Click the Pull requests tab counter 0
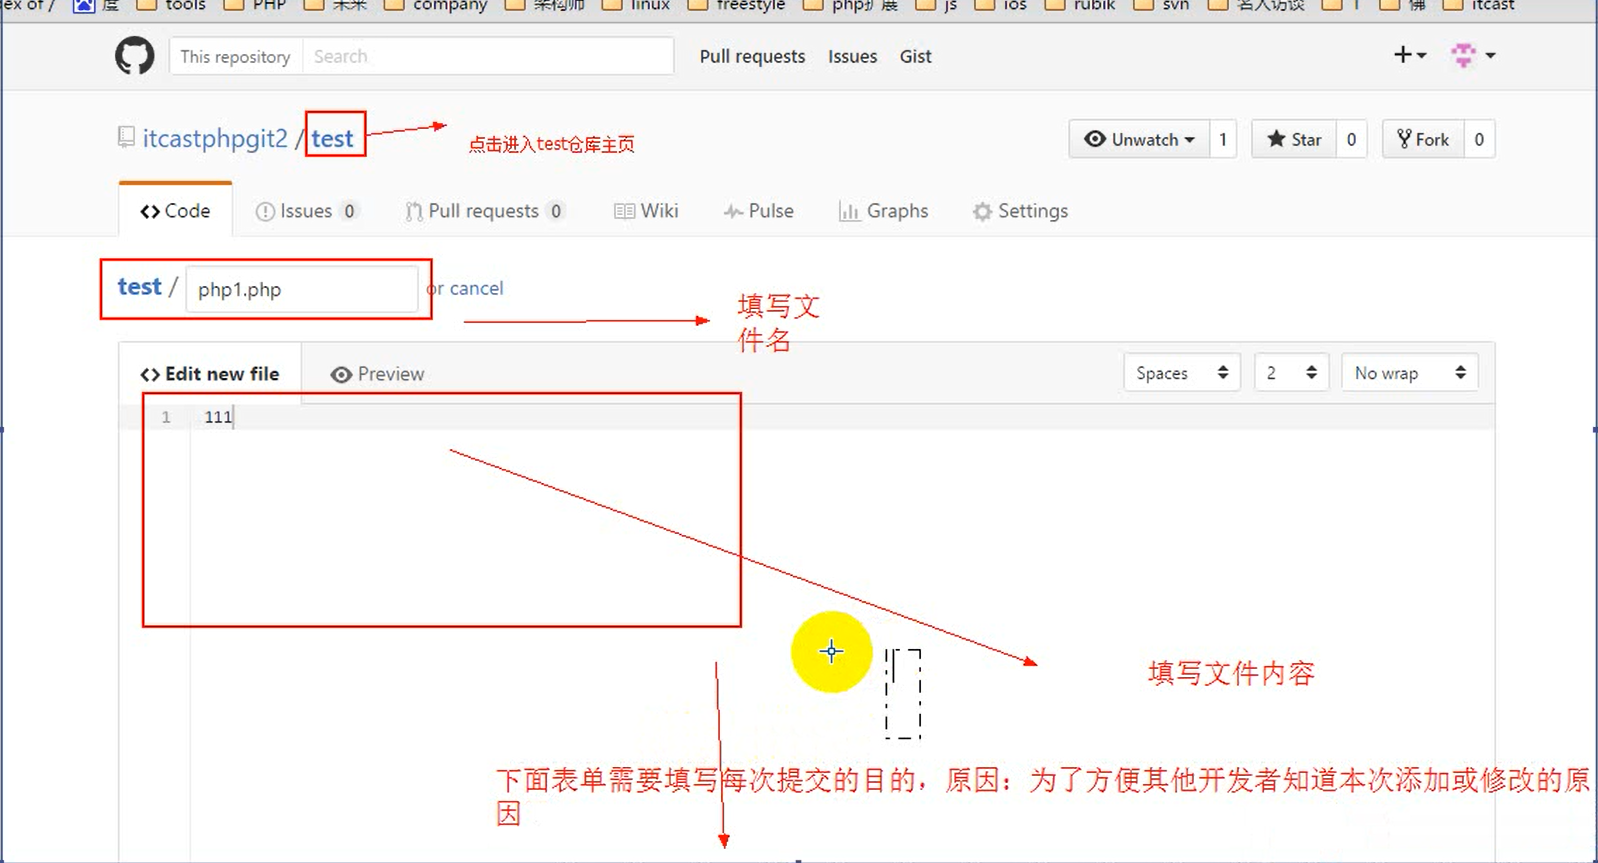 point(556,211)
